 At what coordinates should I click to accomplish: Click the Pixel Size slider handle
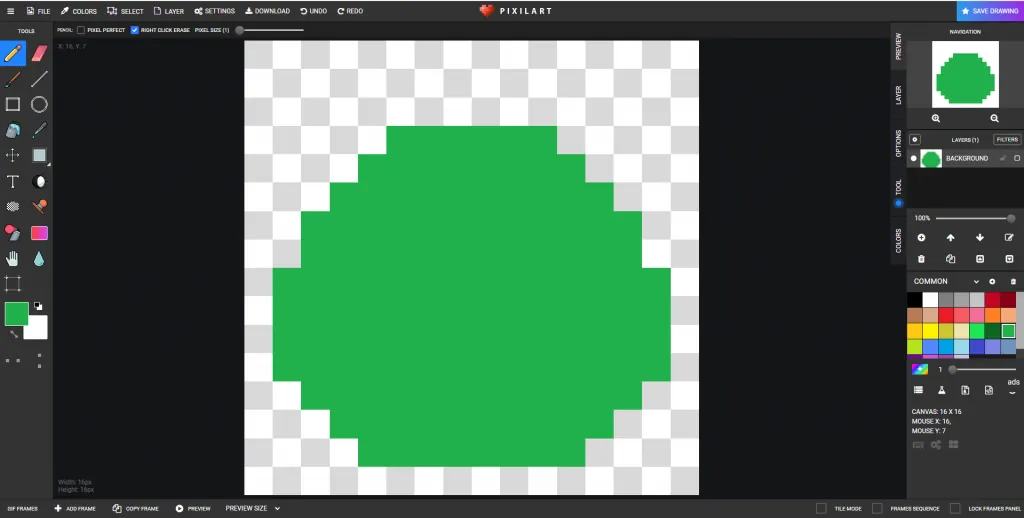240,30
